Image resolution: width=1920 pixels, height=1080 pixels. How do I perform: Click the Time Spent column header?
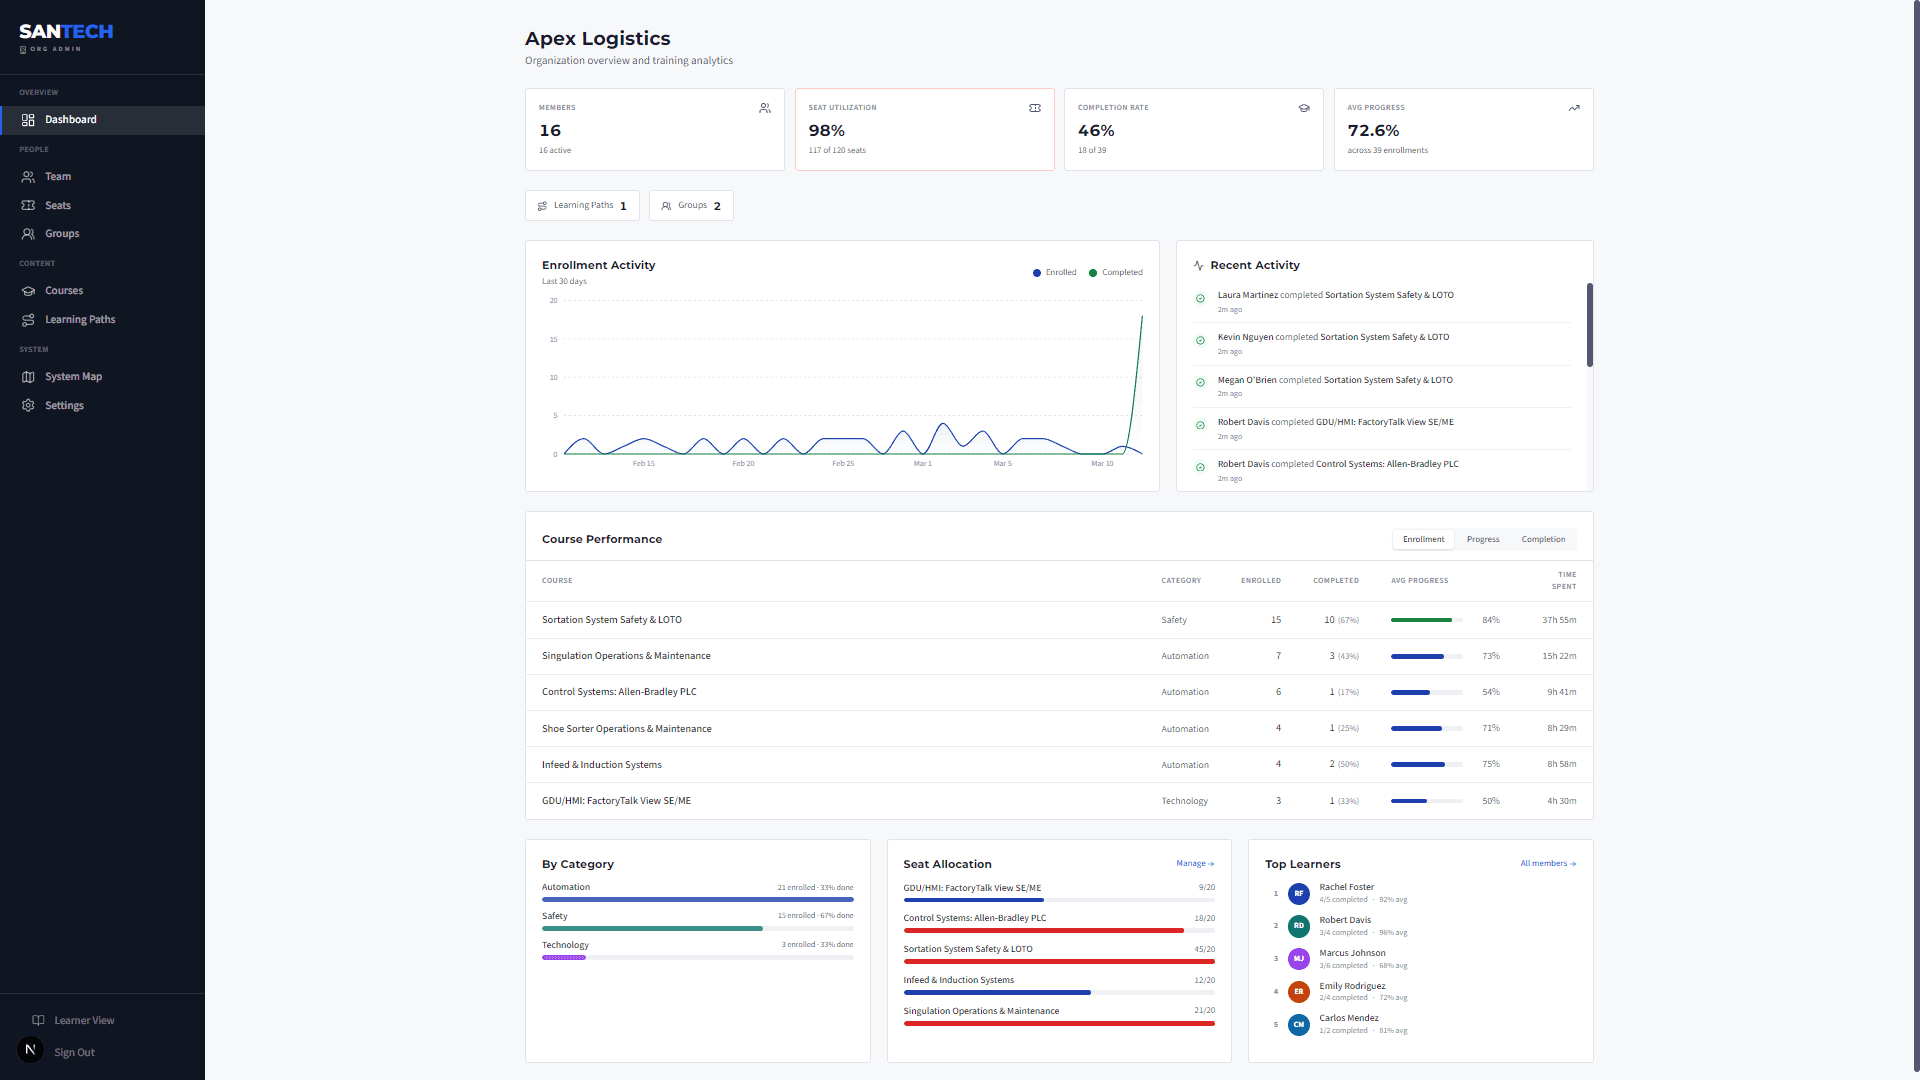[1564, 581]
